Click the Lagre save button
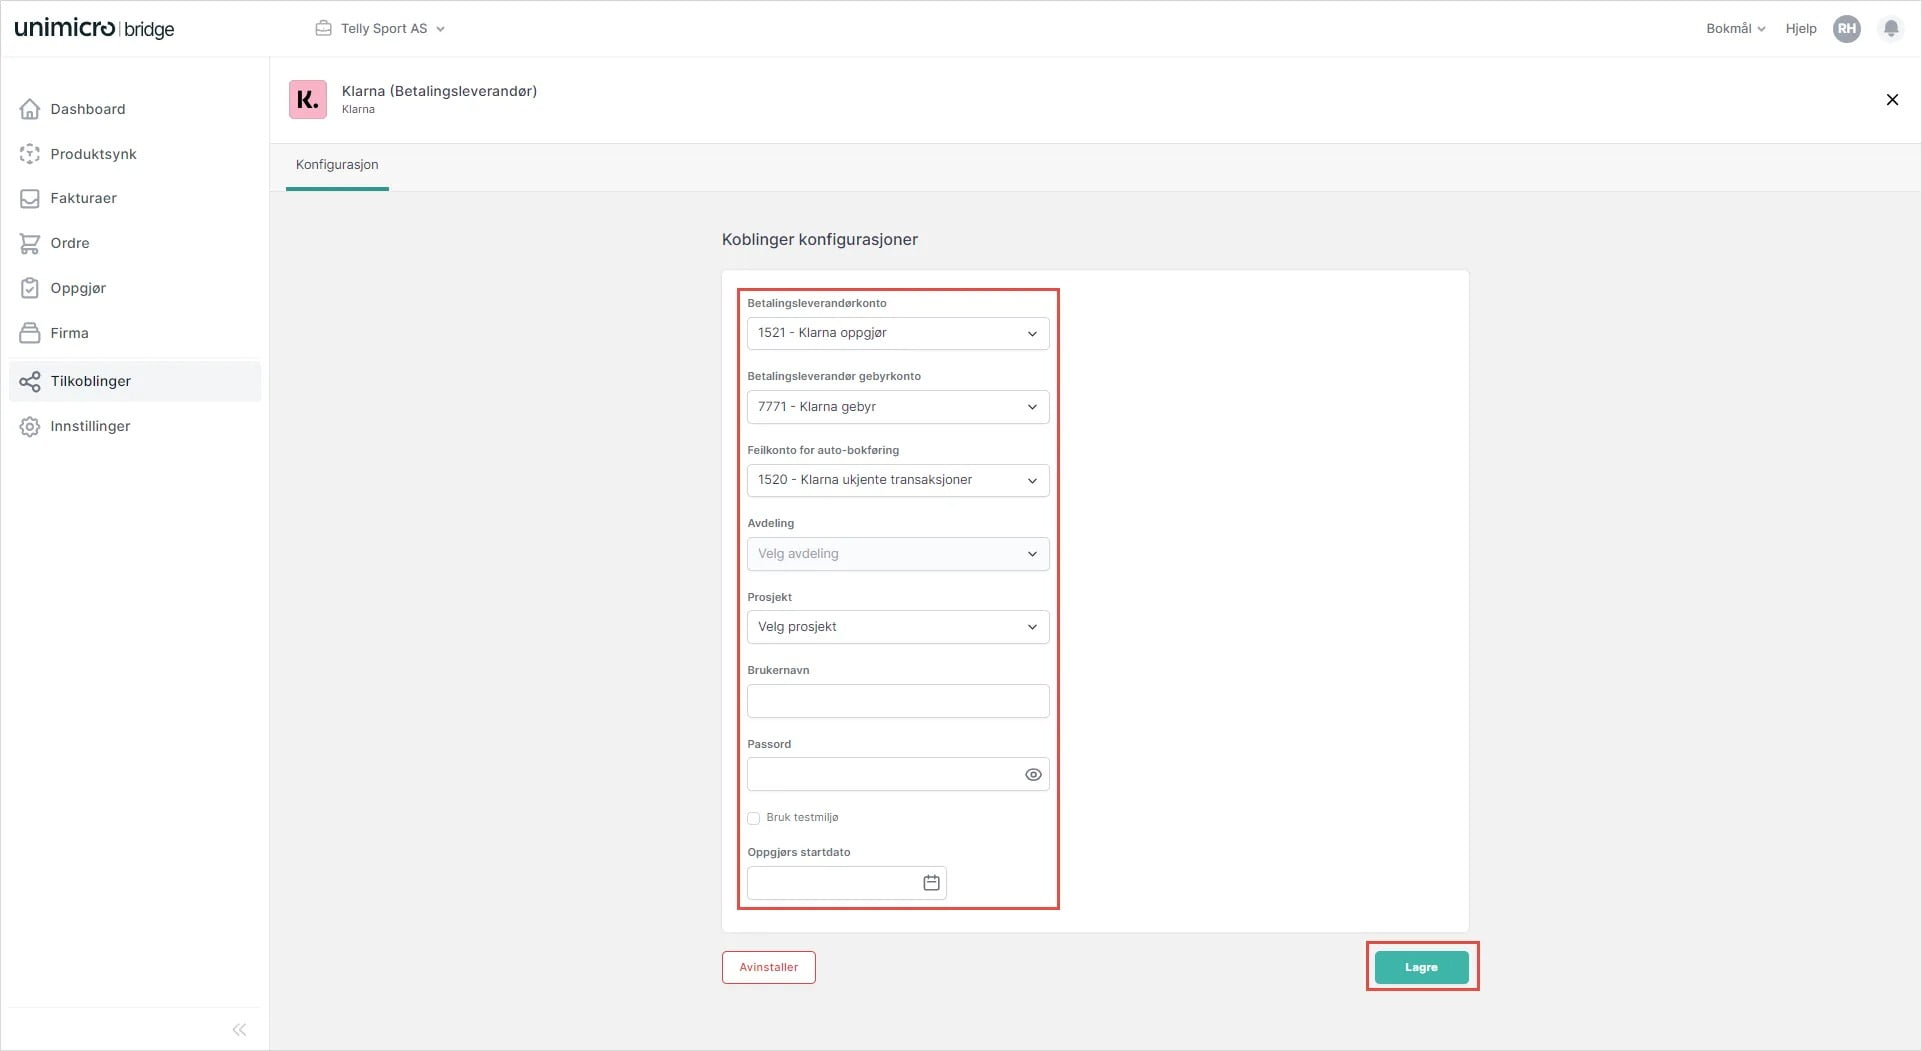 pyautogui.click(x=1421, y=967)
